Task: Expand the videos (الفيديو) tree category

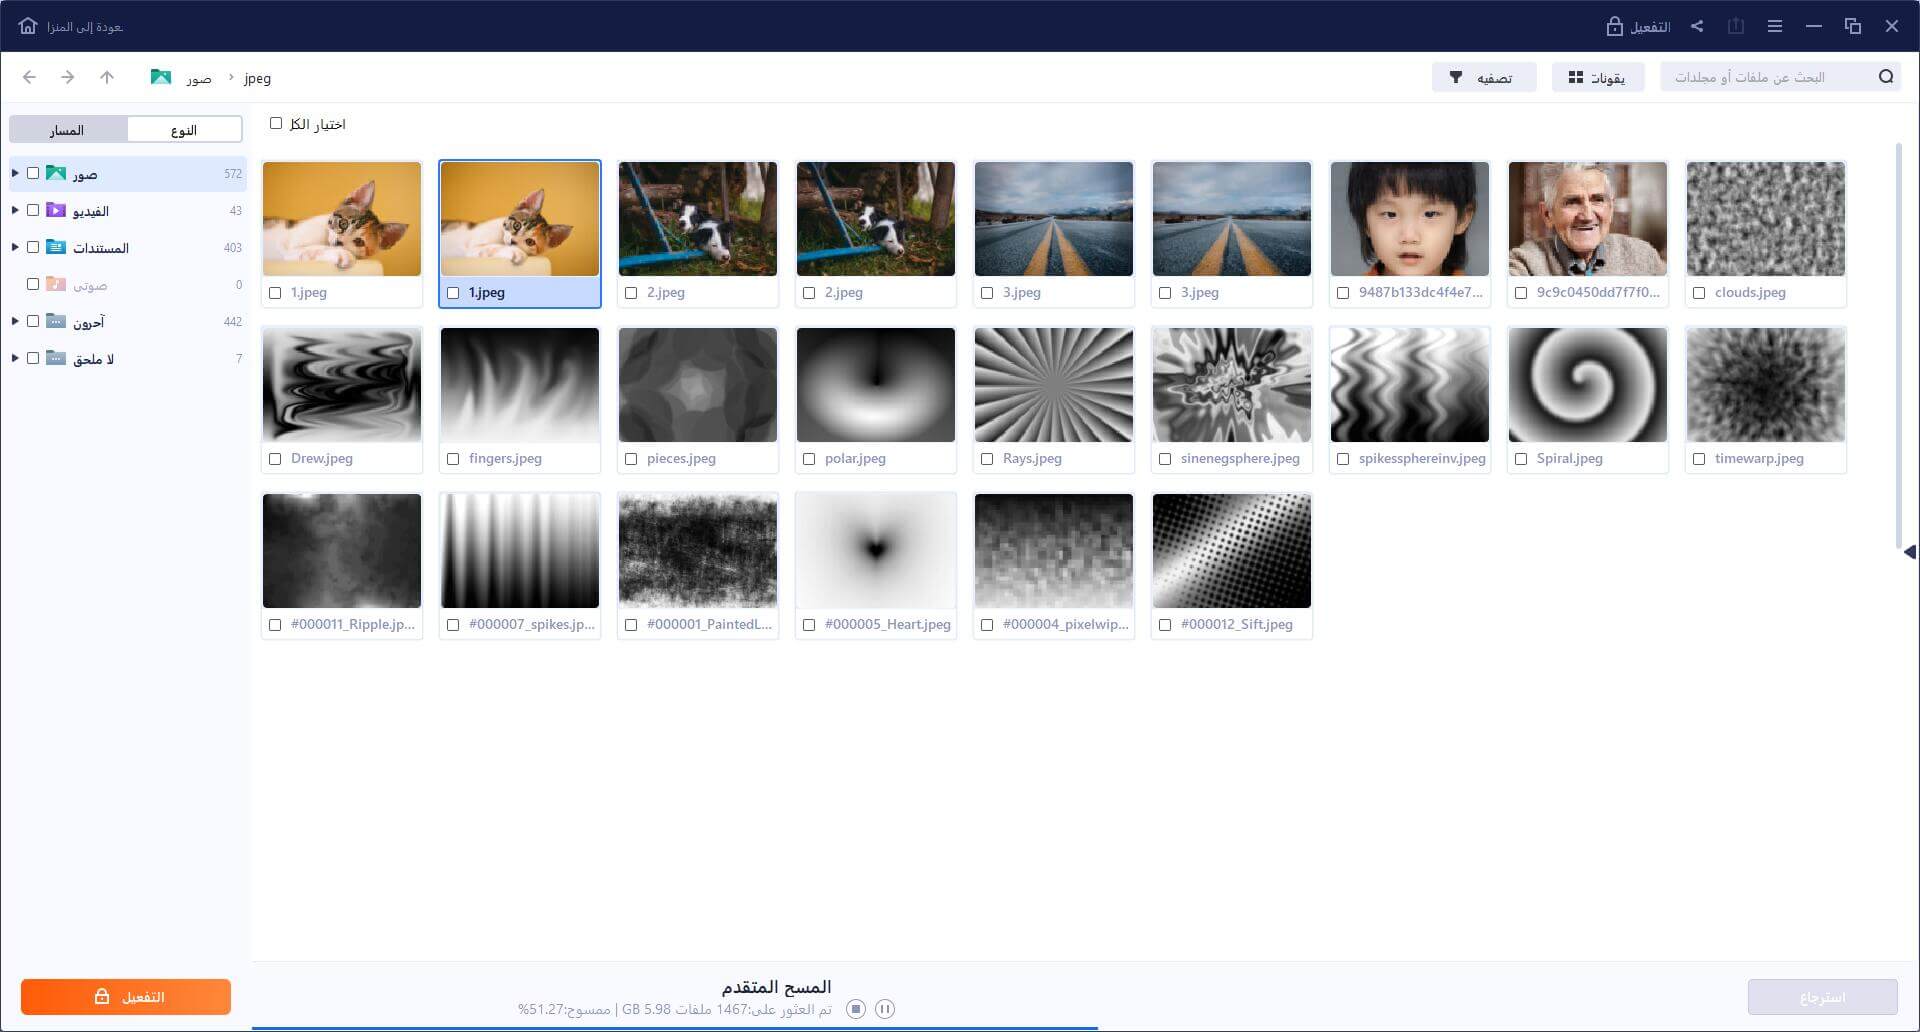Action: 15,210
